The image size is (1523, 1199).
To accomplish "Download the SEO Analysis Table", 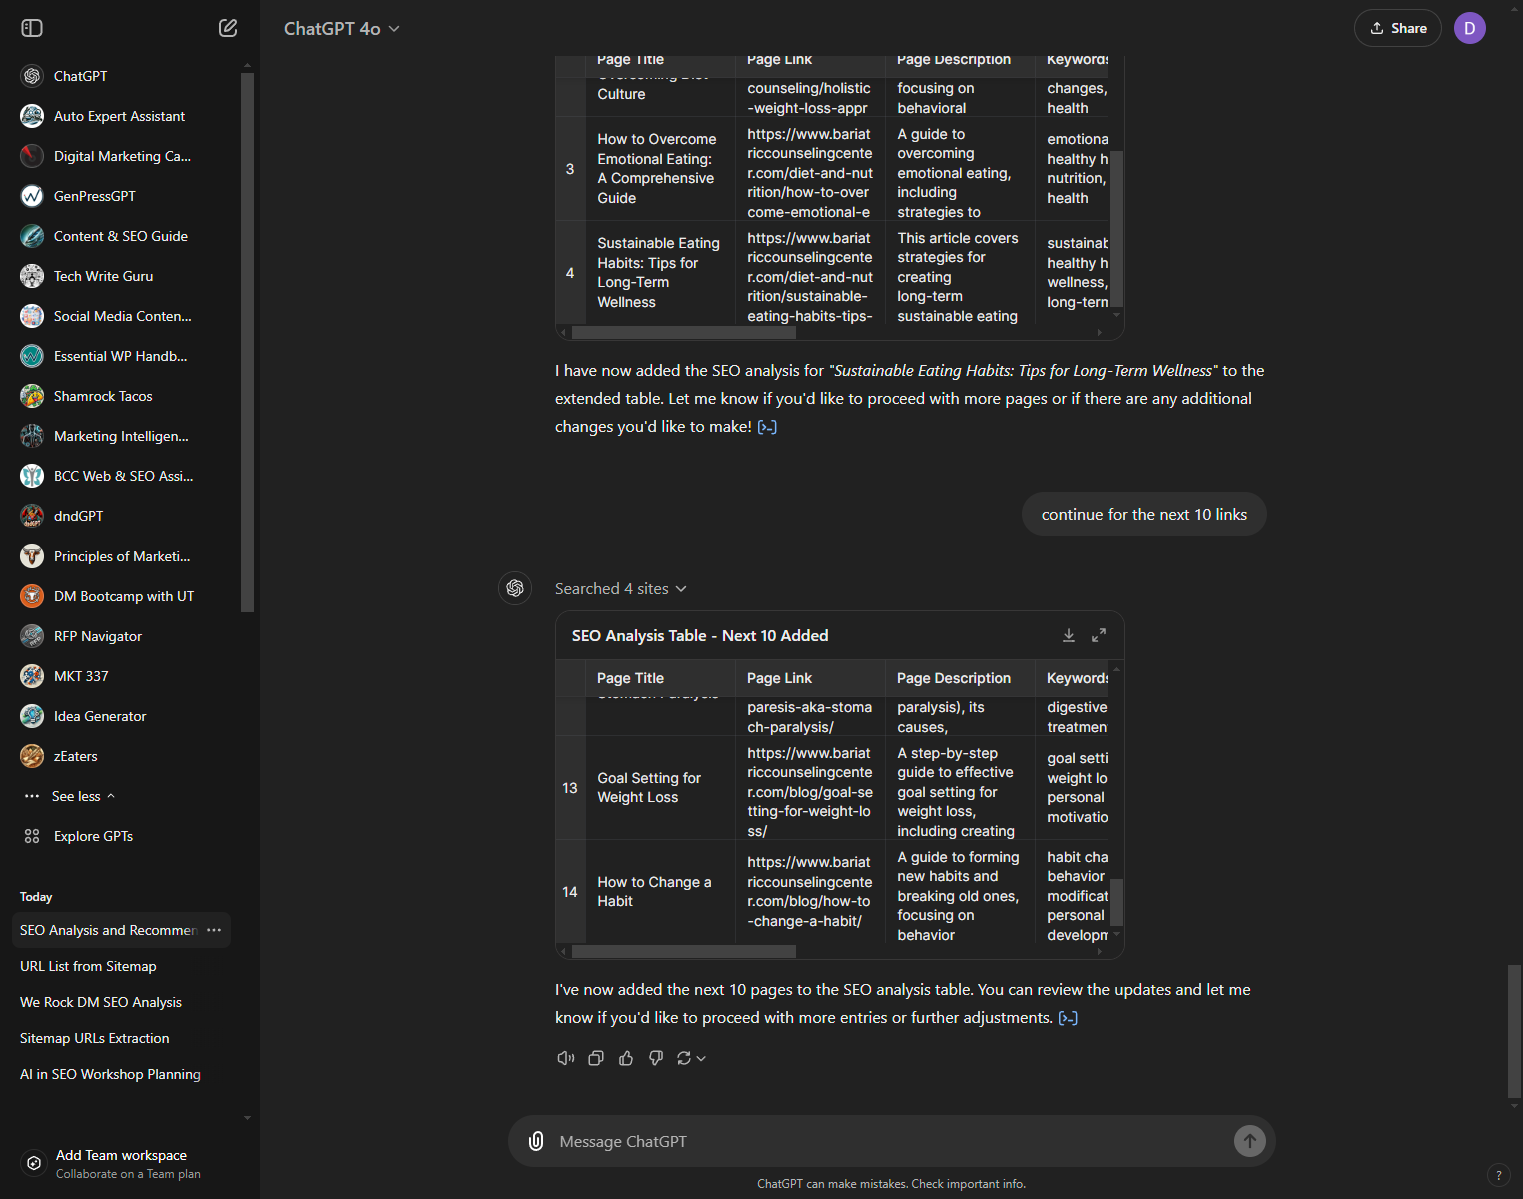I will point(1069,635).
